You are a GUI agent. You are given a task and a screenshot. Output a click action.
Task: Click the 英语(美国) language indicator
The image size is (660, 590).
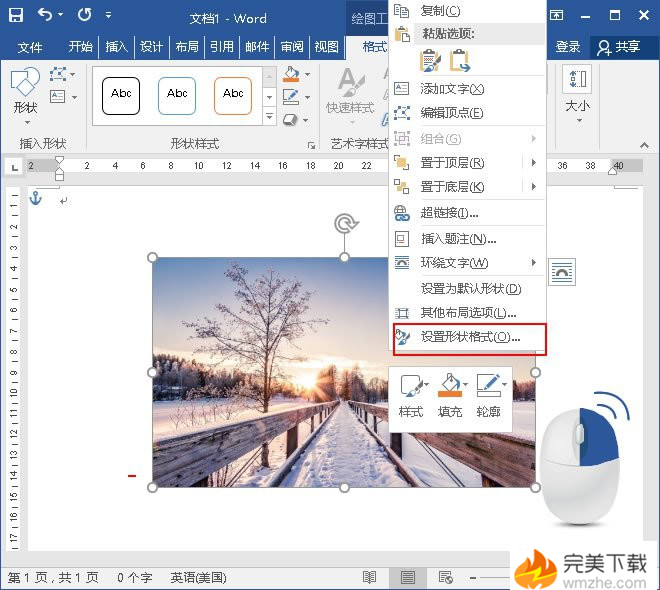coord(198,578)
